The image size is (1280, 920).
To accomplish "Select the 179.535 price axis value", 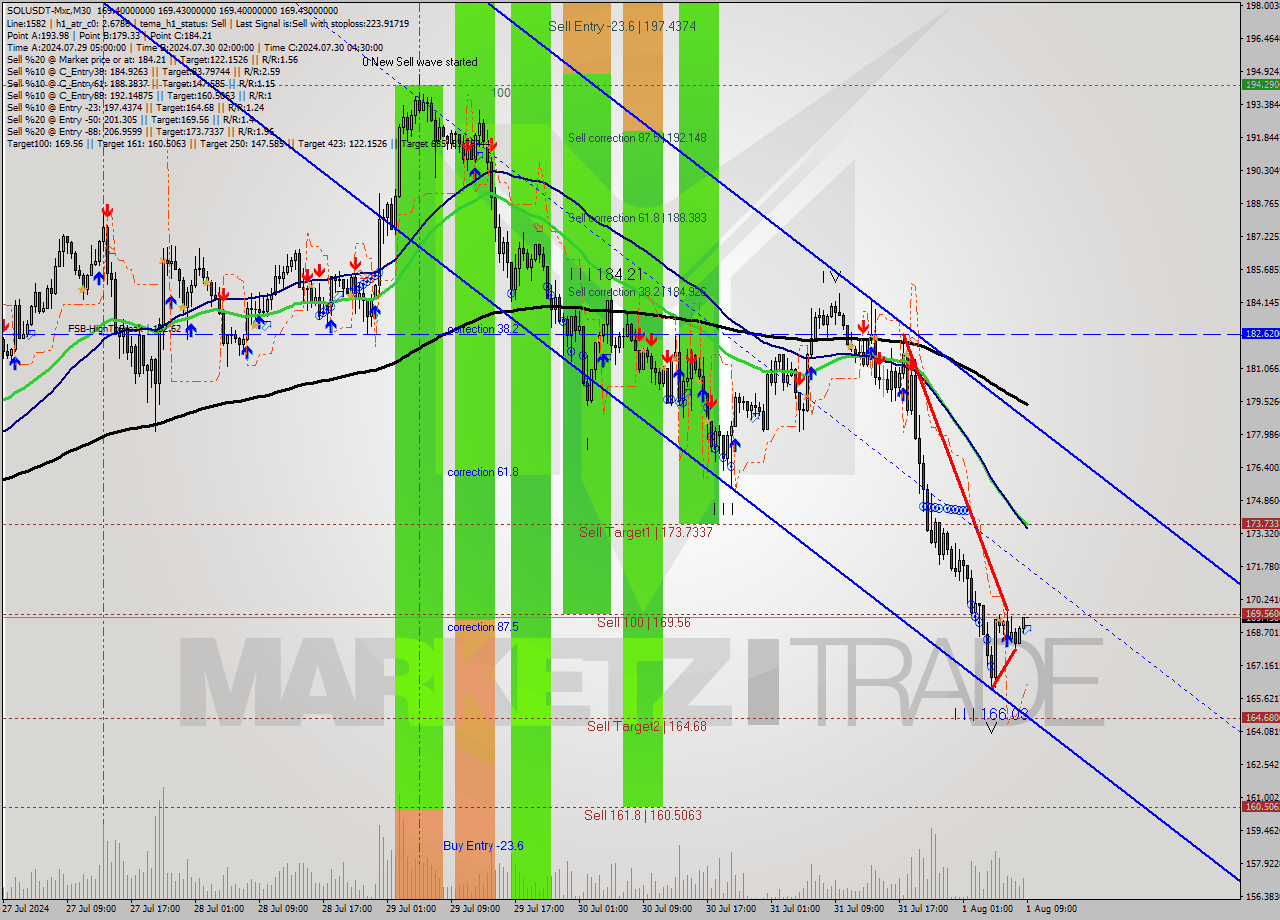I will tap(1261, 402).
